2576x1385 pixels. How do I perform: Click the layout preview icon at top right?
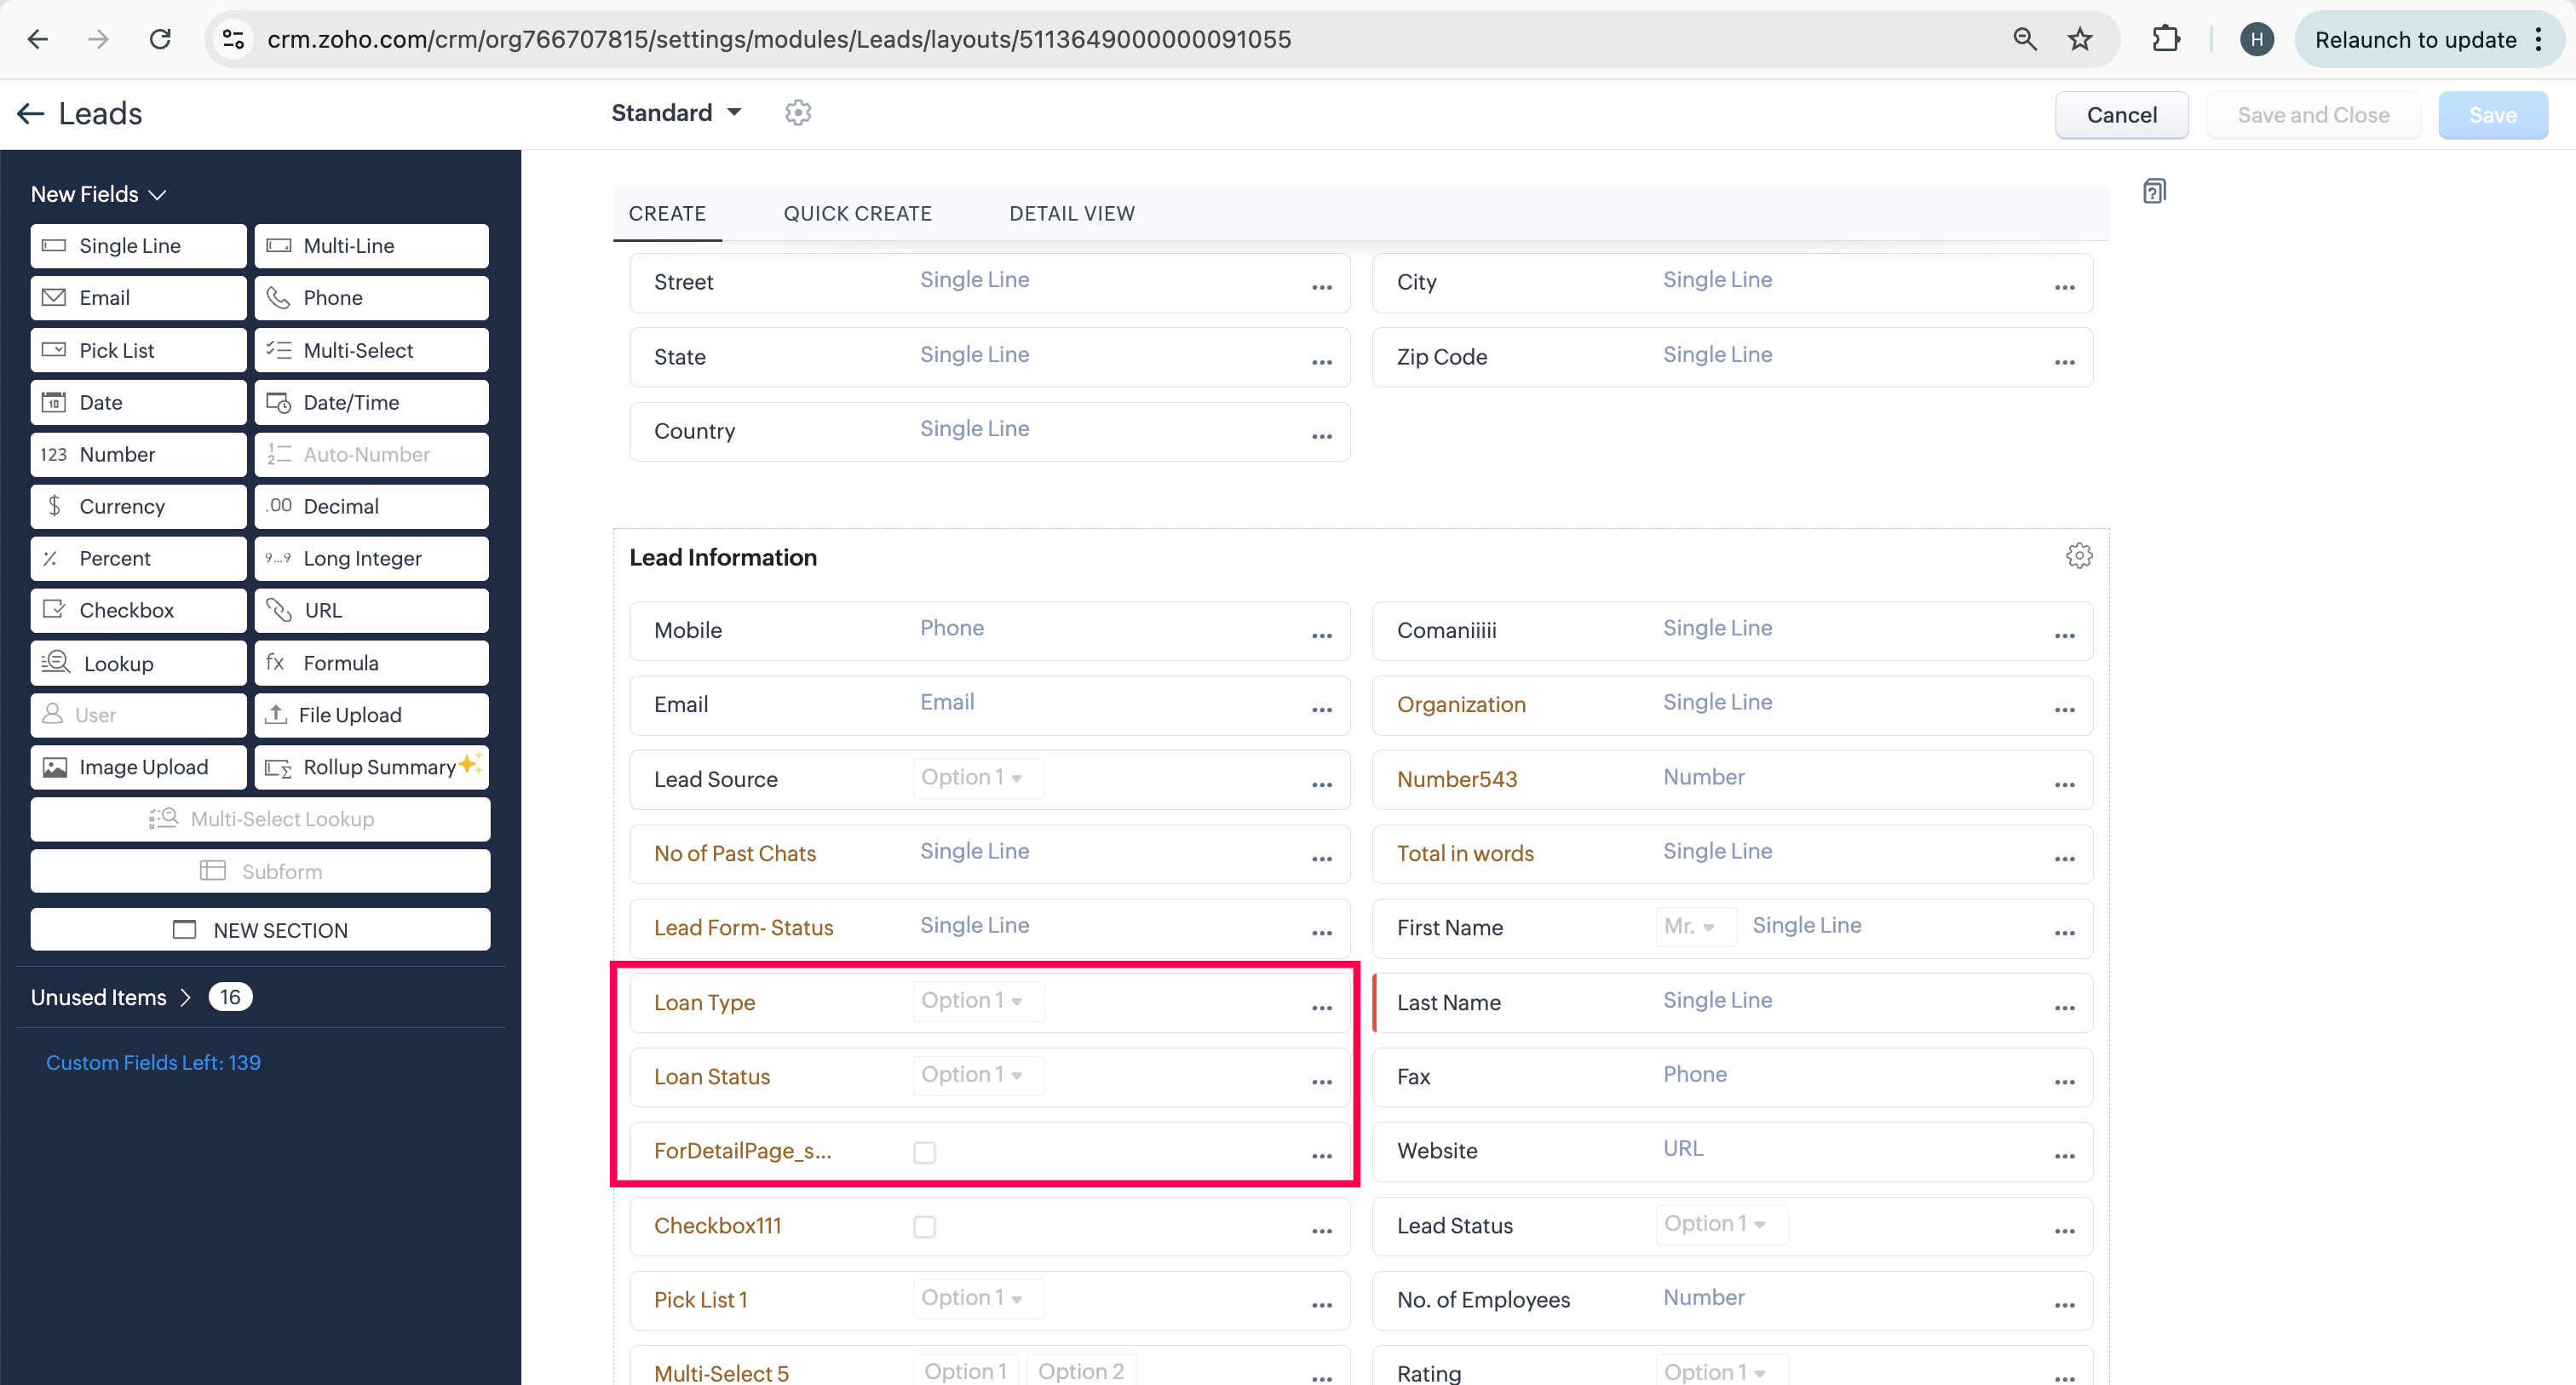pyautogui.click(x=2154, y=191)
